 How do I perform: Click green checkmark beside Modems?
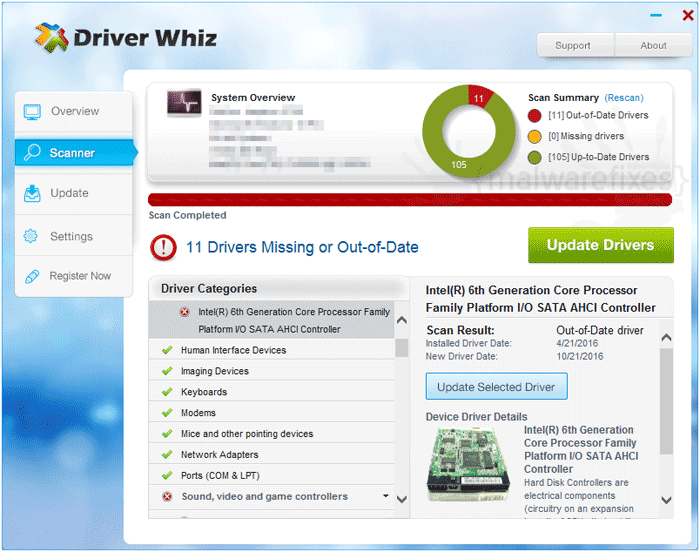(x=167, y=413)
